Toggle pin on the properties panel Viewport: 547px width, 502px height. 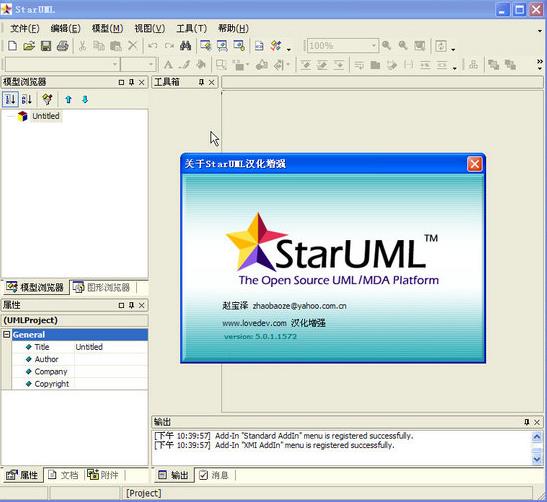(132, 305)
